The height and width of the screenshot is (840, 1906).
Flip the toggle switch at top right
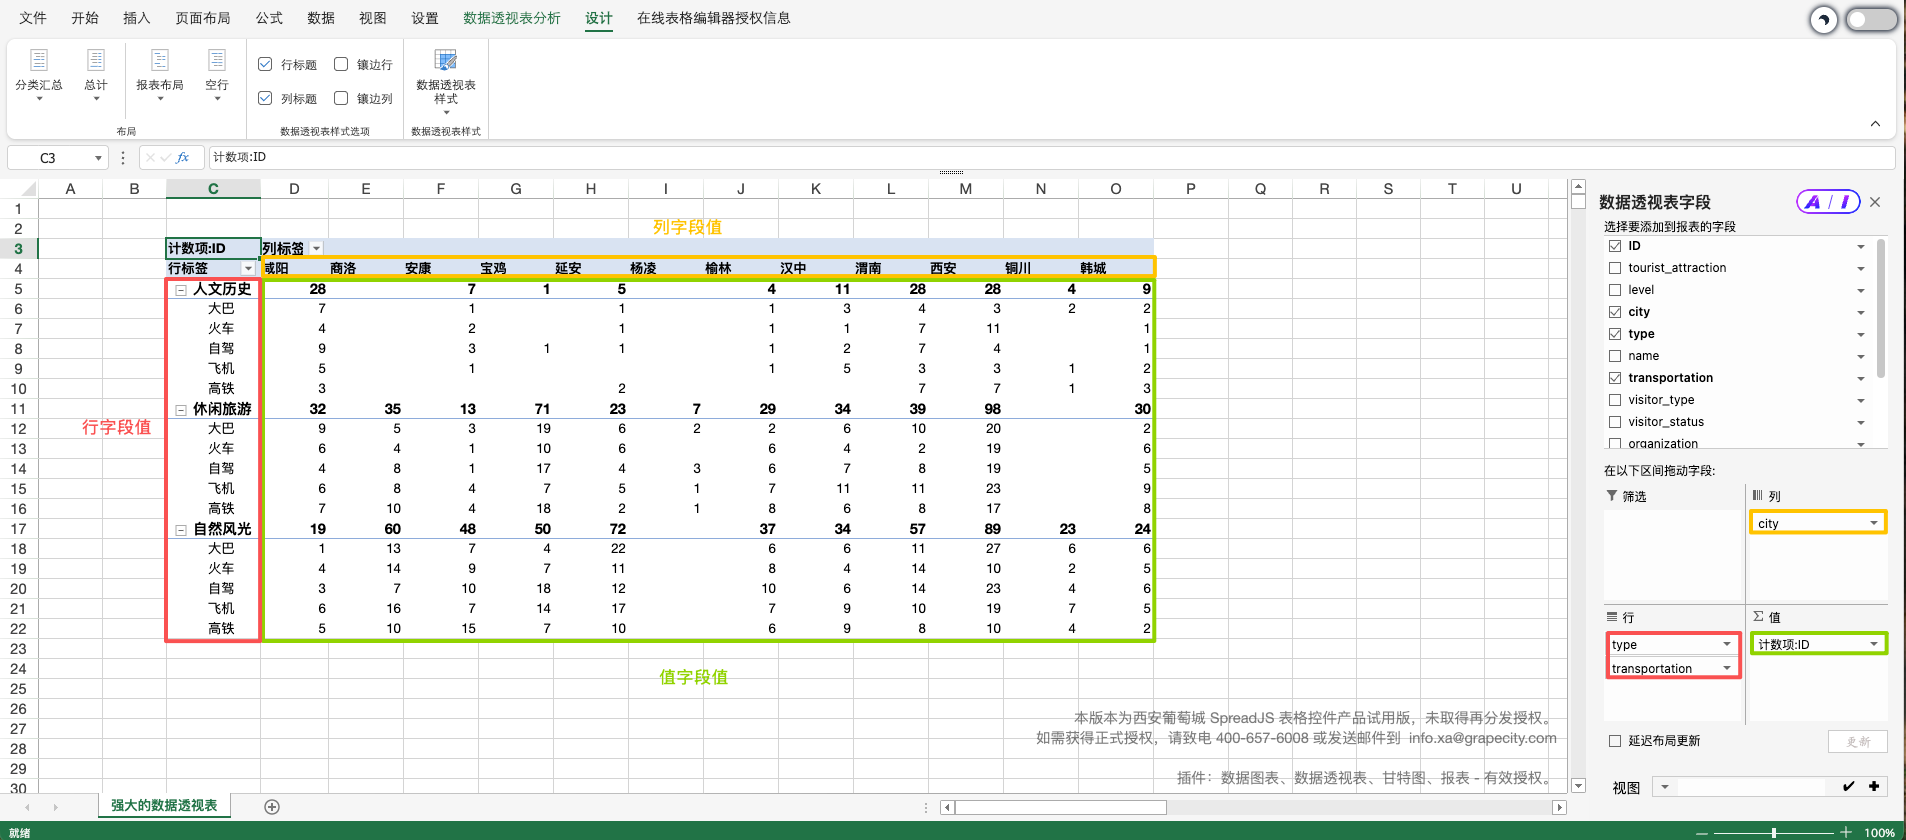coord(1871,19)
